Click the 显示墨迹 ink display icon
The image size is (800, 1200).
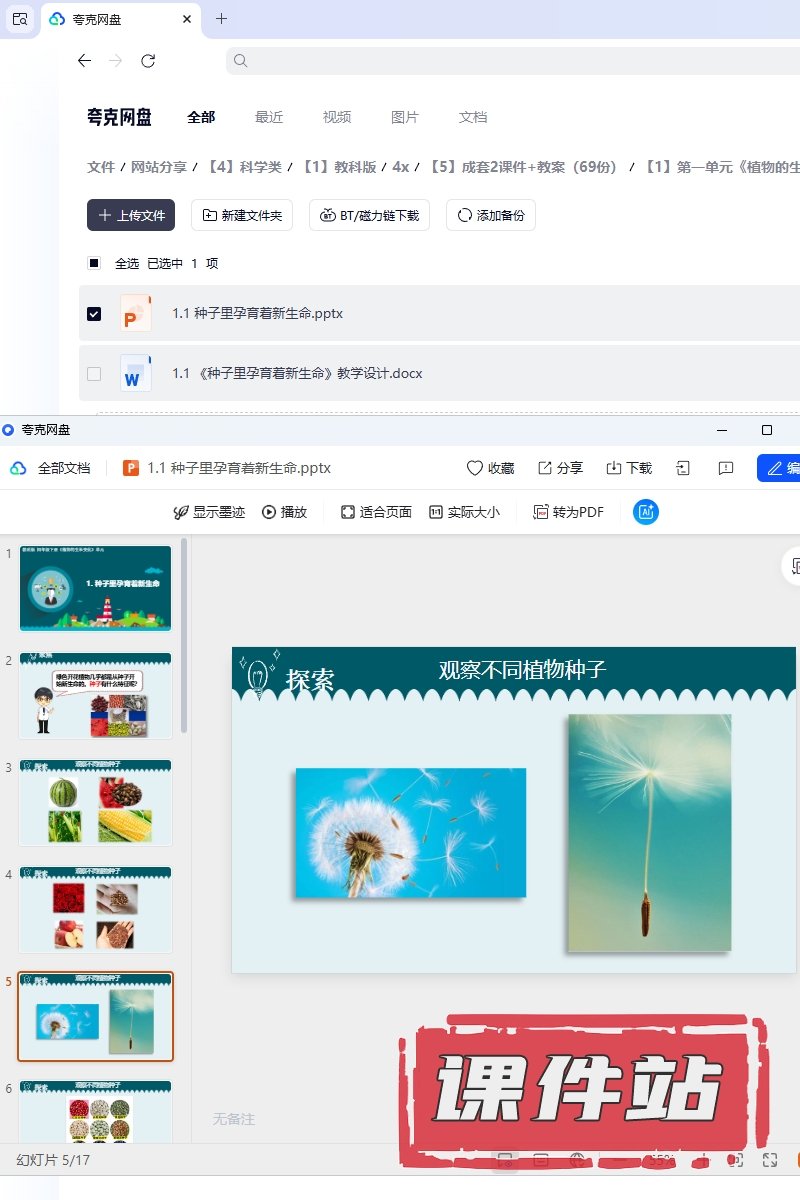209,512
